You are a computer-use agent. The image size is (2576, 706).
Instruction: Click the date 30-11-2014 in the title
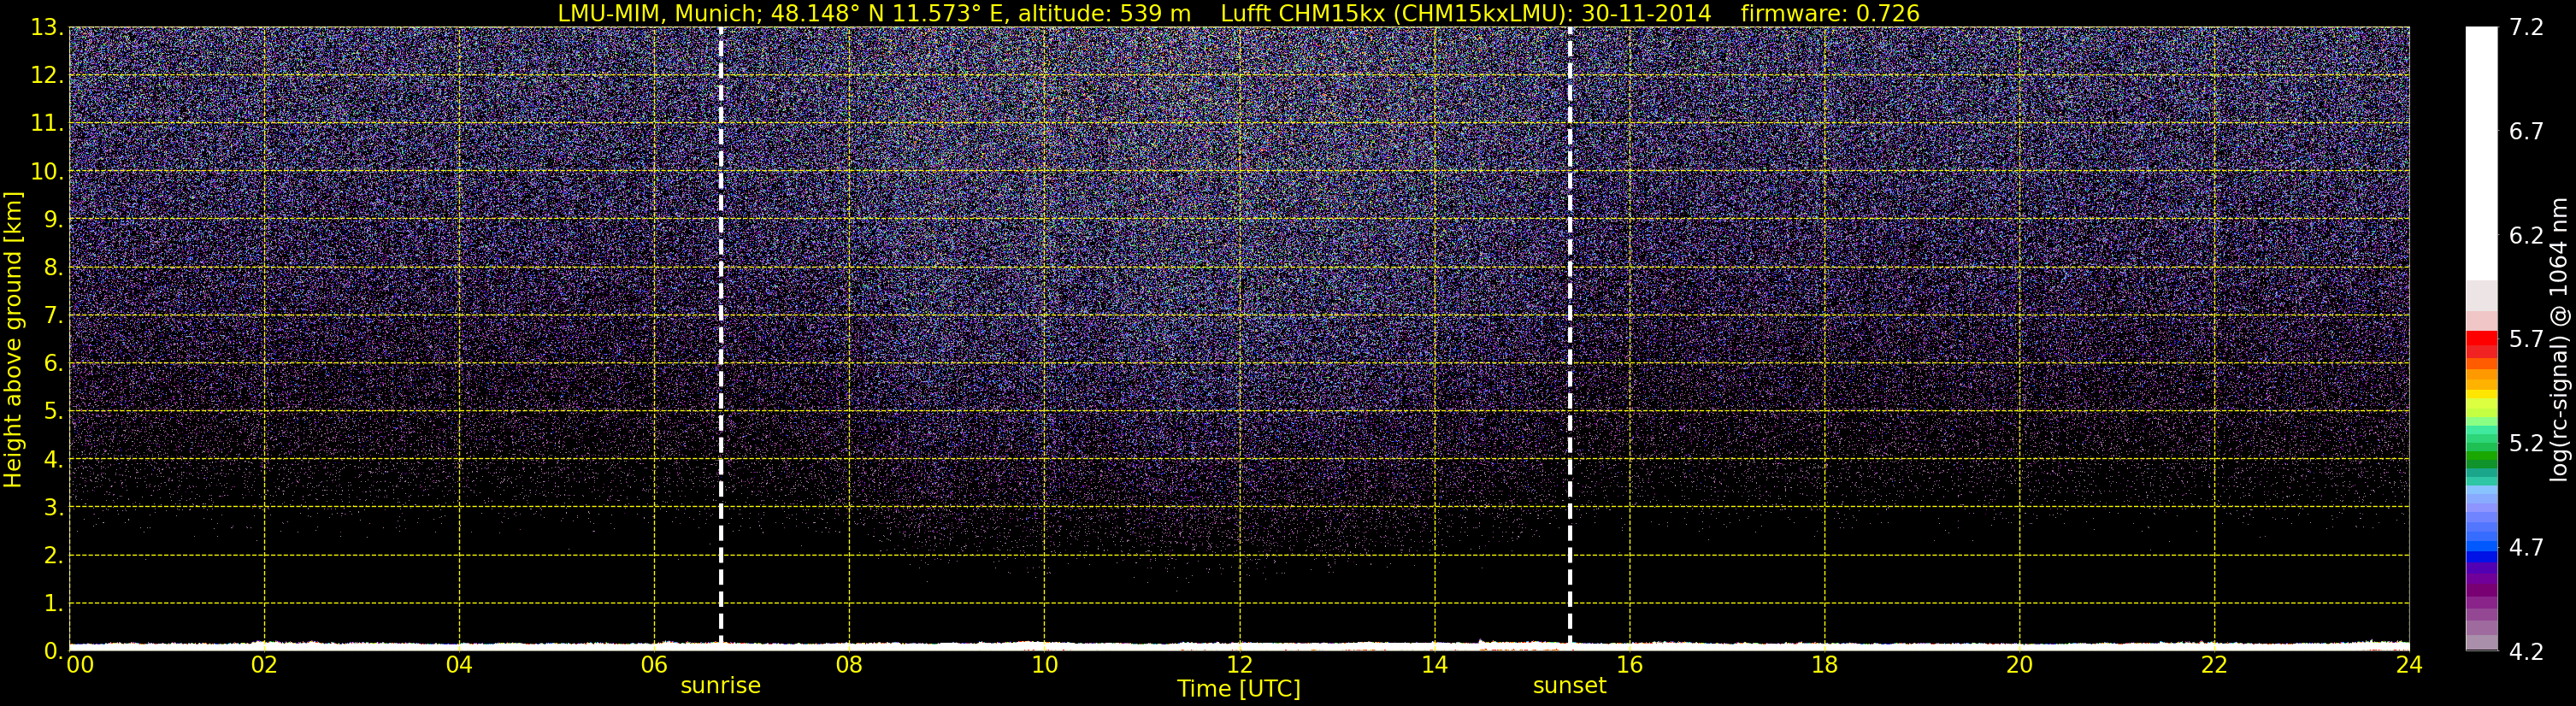pyautogui.click(x=1647, y=14)
